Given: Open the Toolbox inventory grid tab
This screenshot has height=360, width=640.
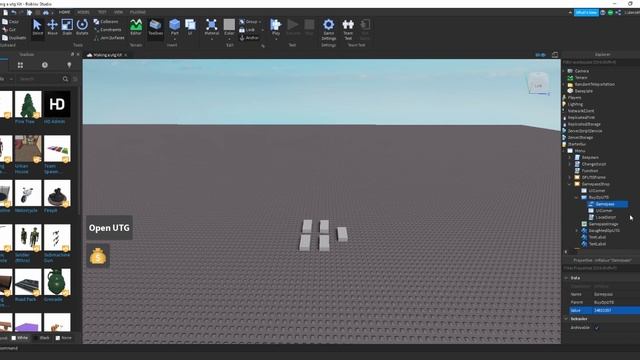Looking at the screenshot, I should (x=20, y=65).
